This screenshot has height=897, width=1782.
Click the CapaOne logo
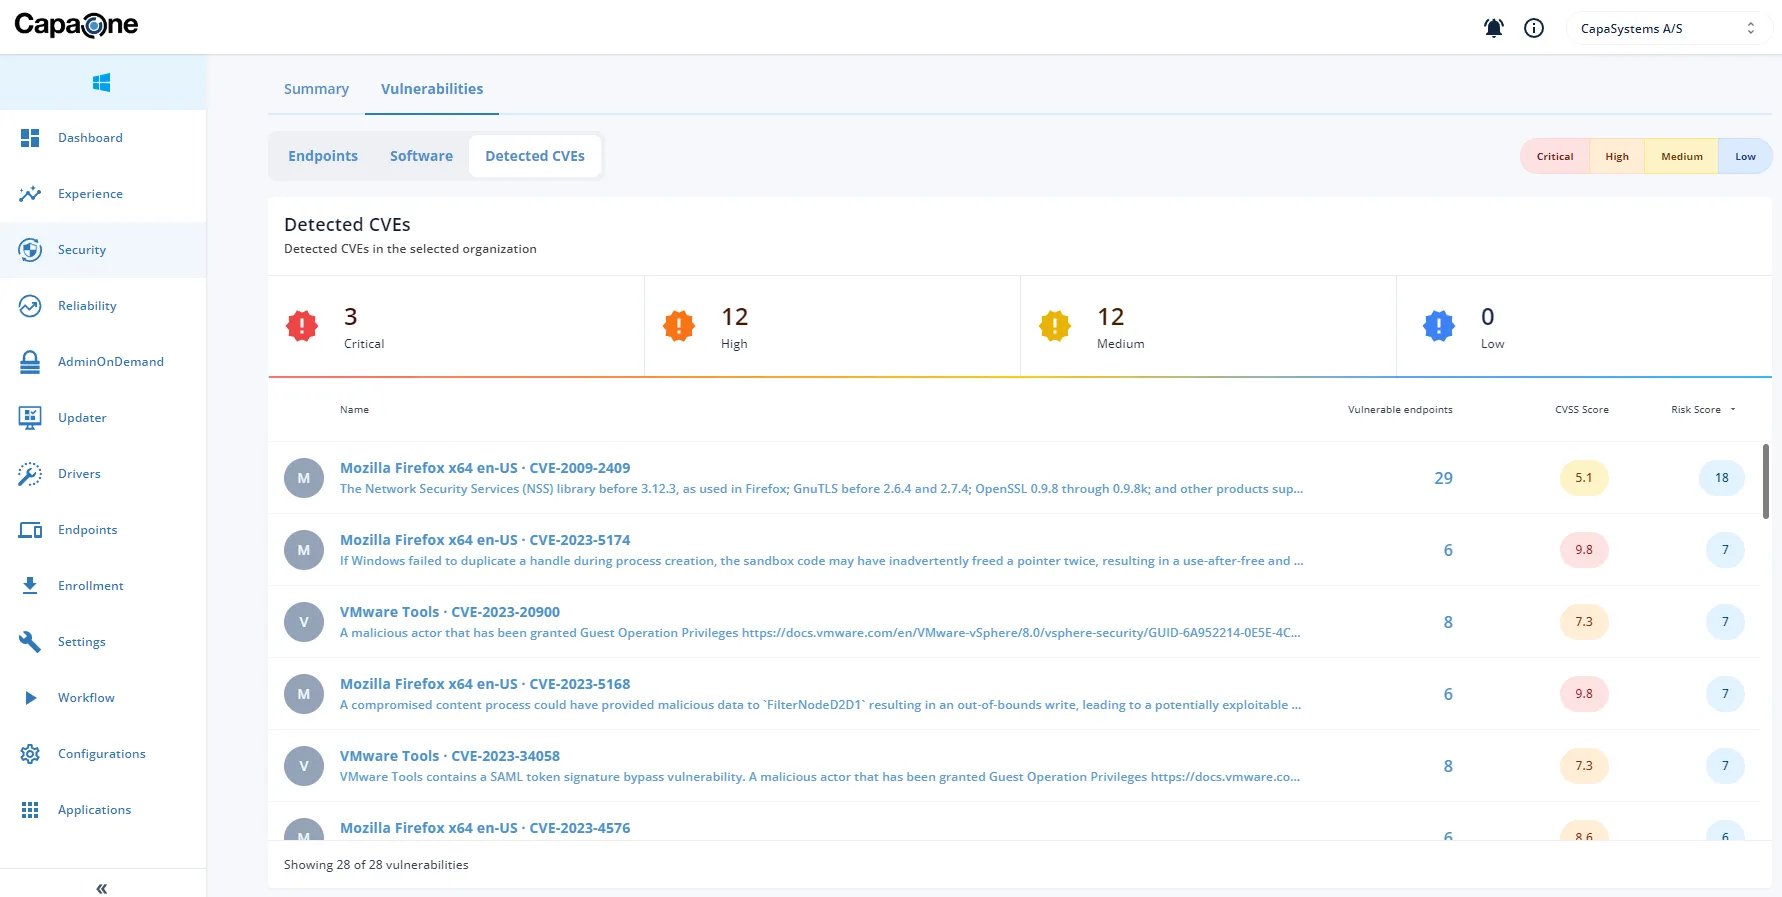[x=76, y=25]
